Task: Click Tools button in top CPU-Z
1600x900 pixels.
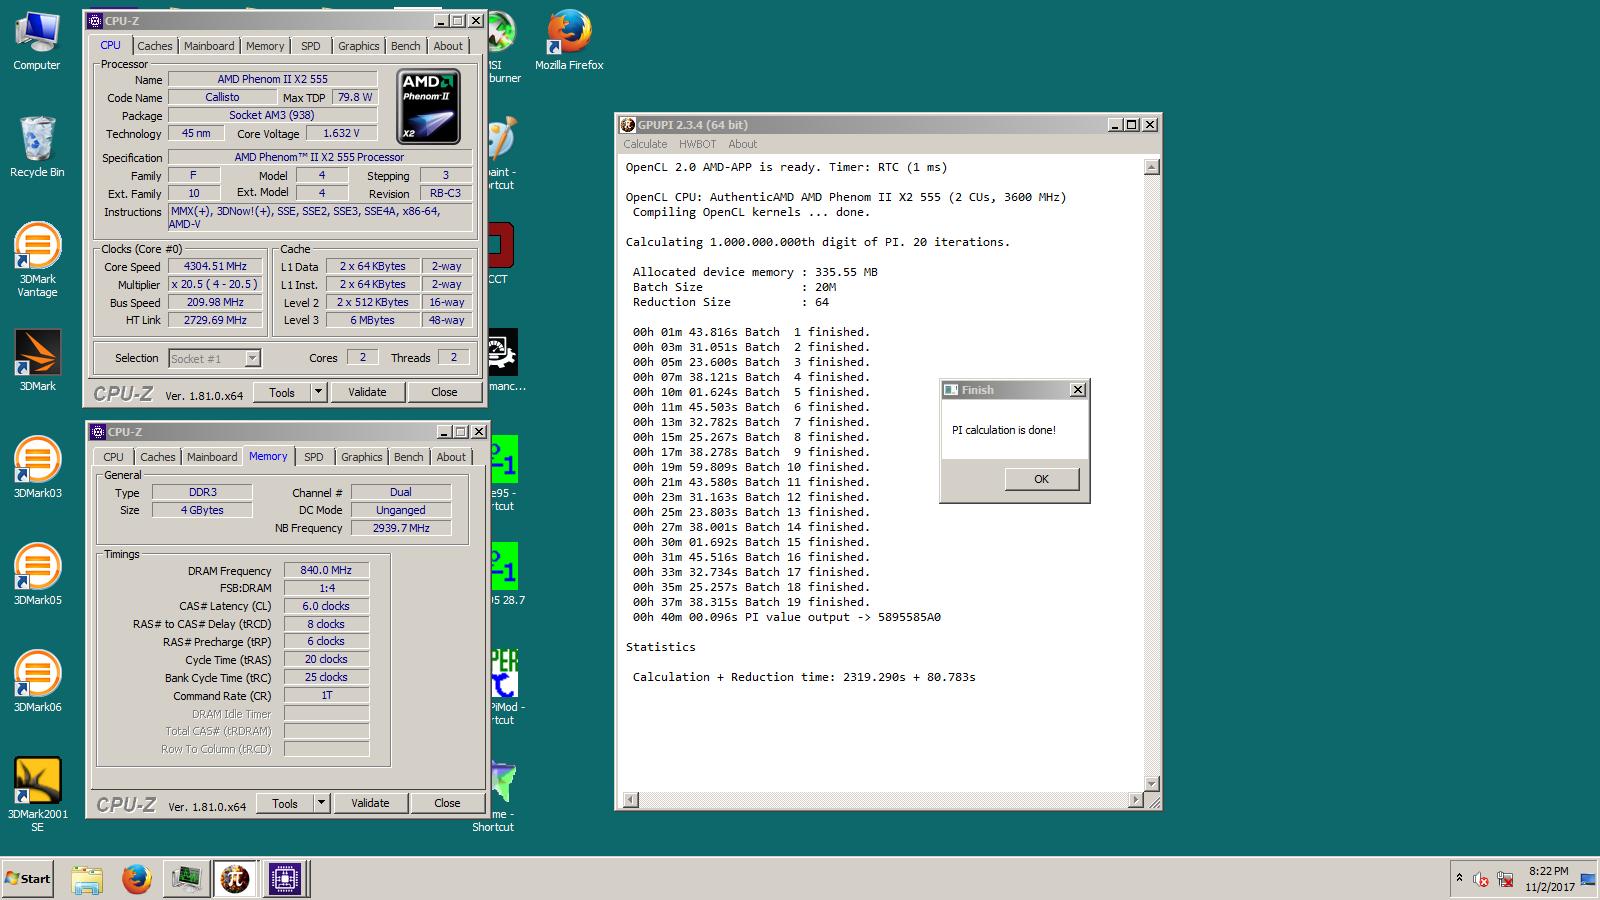Action: click(282, 392)
